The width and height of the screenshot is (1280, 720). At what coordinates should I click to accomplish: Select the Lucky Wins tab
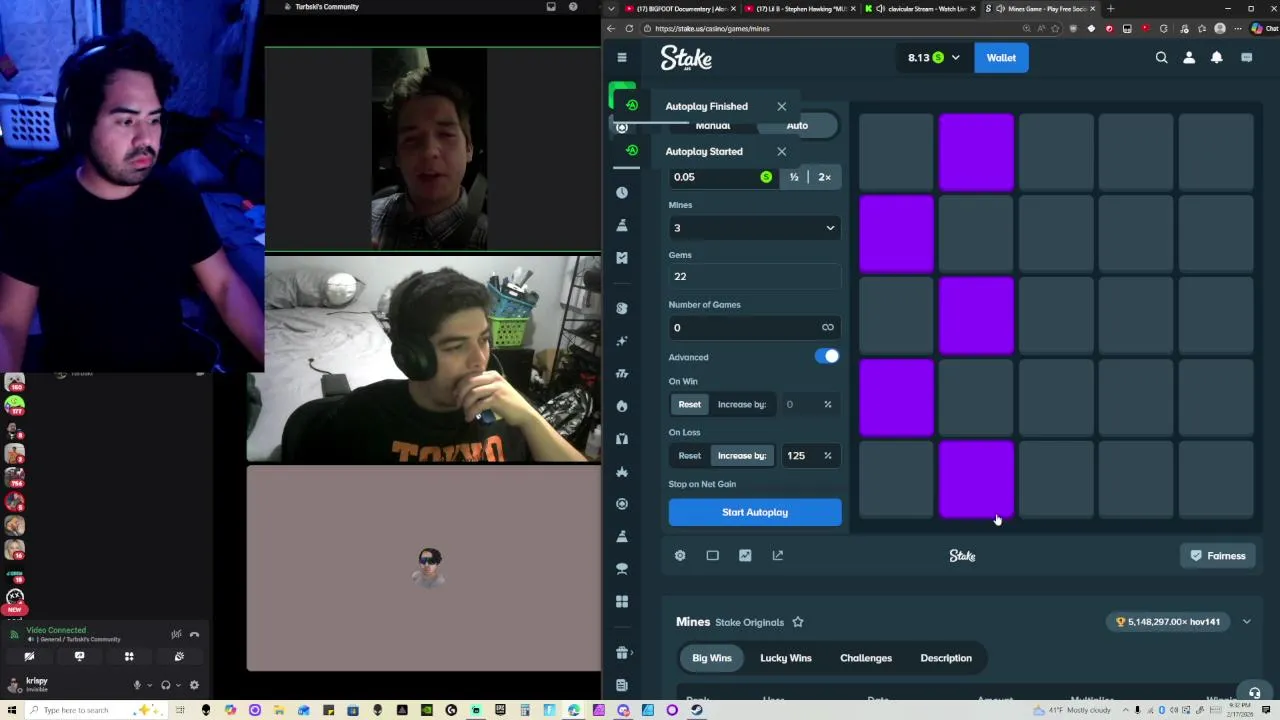click(785, 658)
